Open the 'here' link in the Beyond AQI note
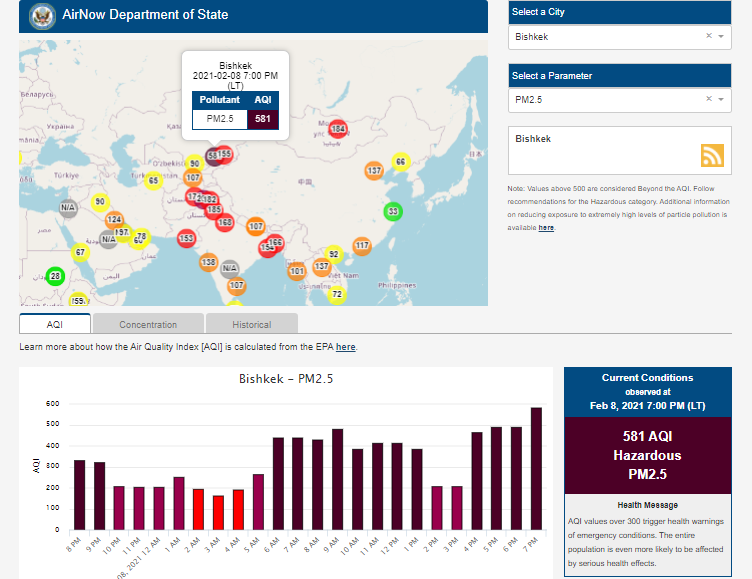 pyautogui.click(x=546, y=228)
